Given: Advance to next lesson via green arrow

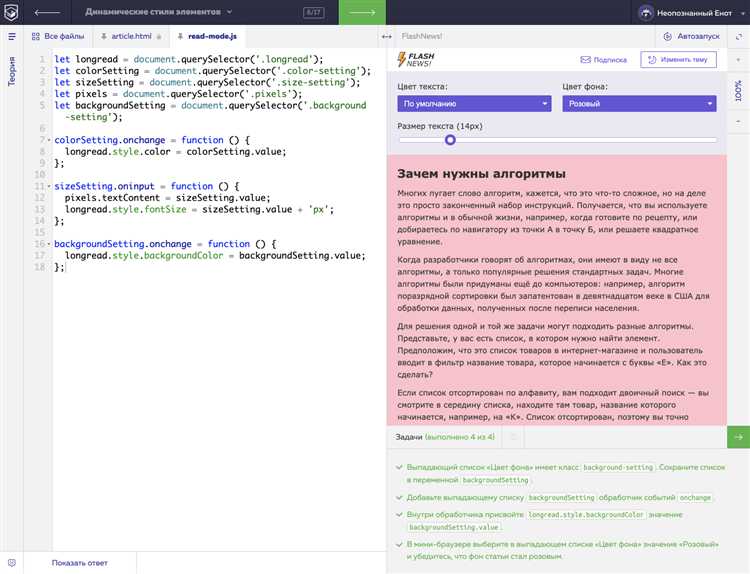Looking at the screenshot, I should click(x=363, y=12).
